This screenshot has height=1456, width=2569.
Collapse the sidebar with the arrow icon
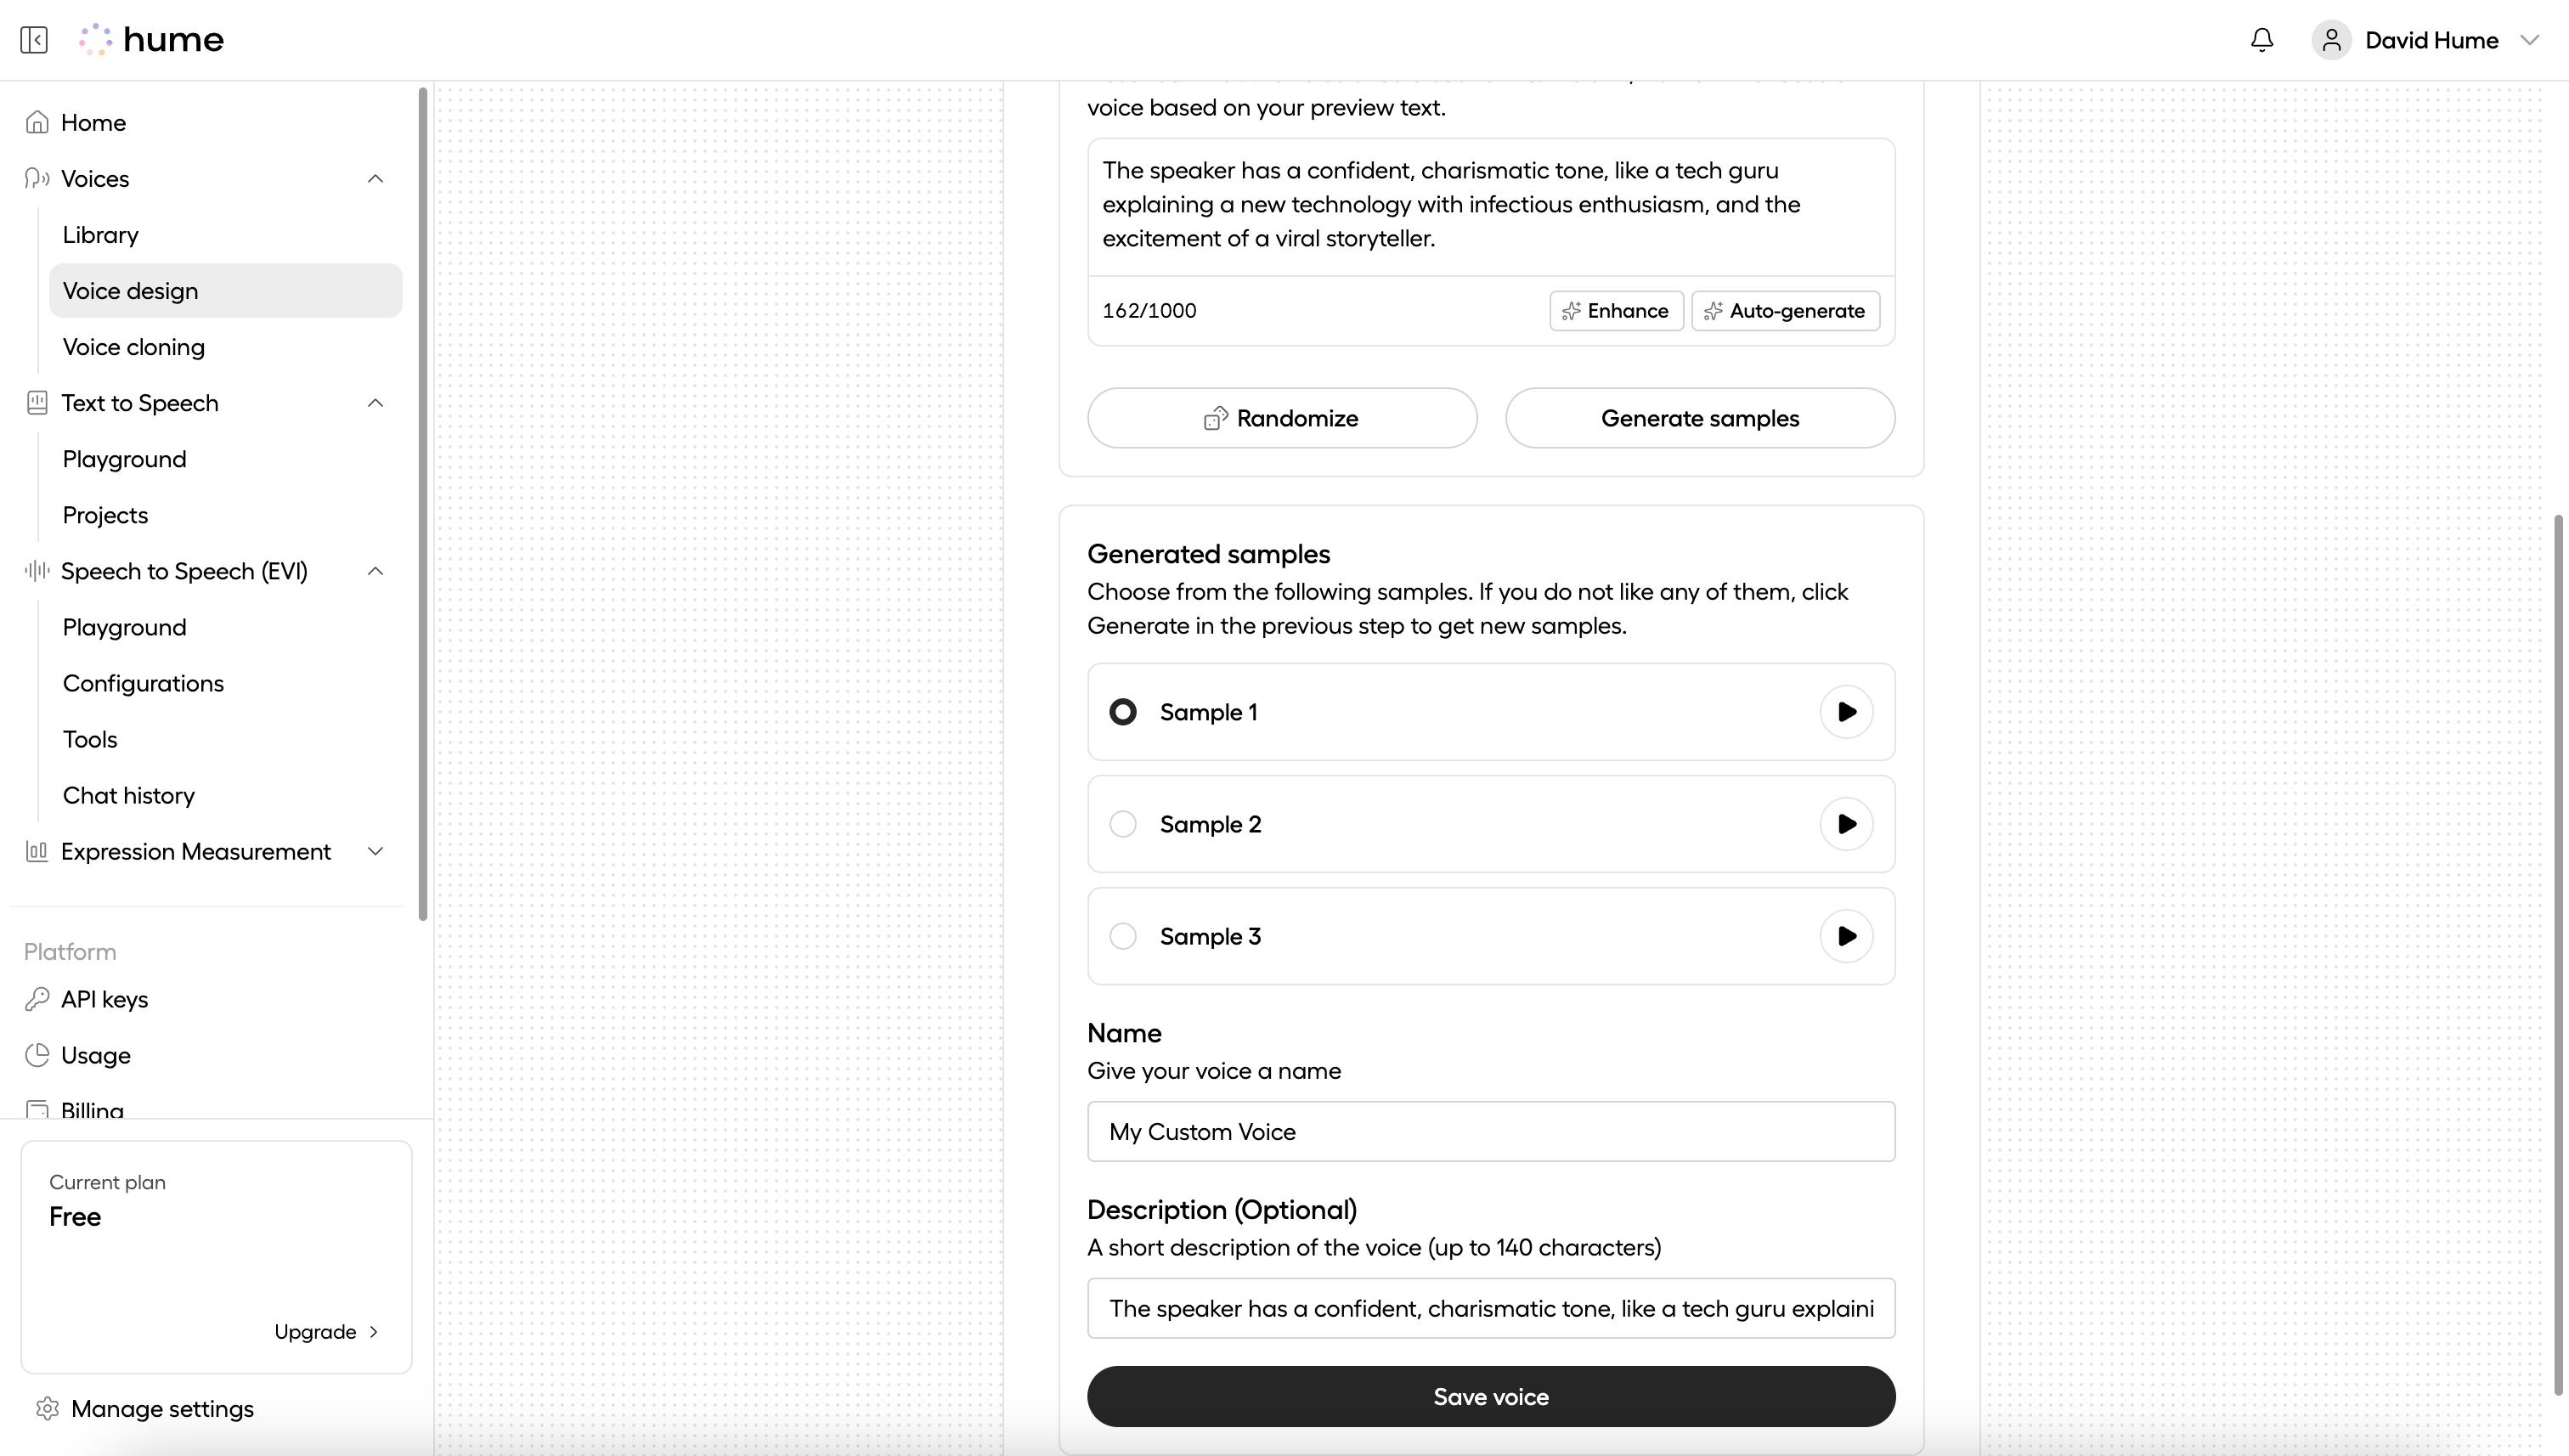click(x=33, y=39)
